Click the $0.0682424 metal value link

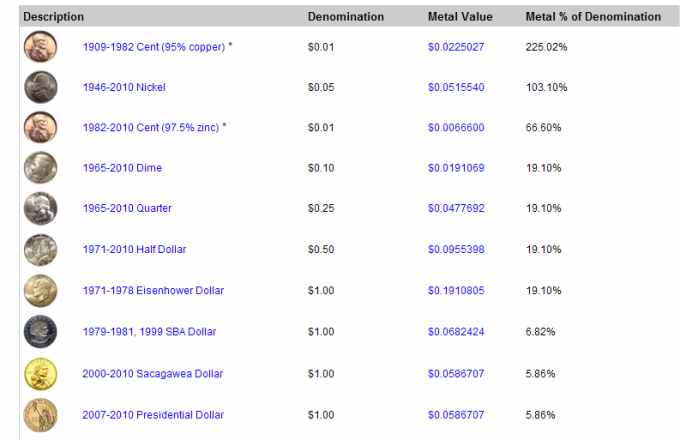[x=456, y=332]
